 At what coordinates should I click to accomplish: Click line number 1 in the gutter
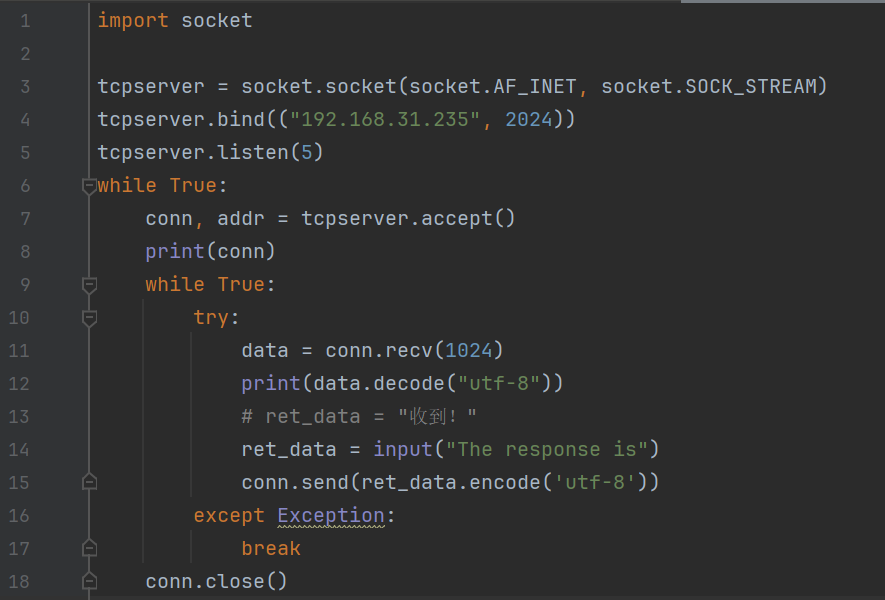coord(24,21)
